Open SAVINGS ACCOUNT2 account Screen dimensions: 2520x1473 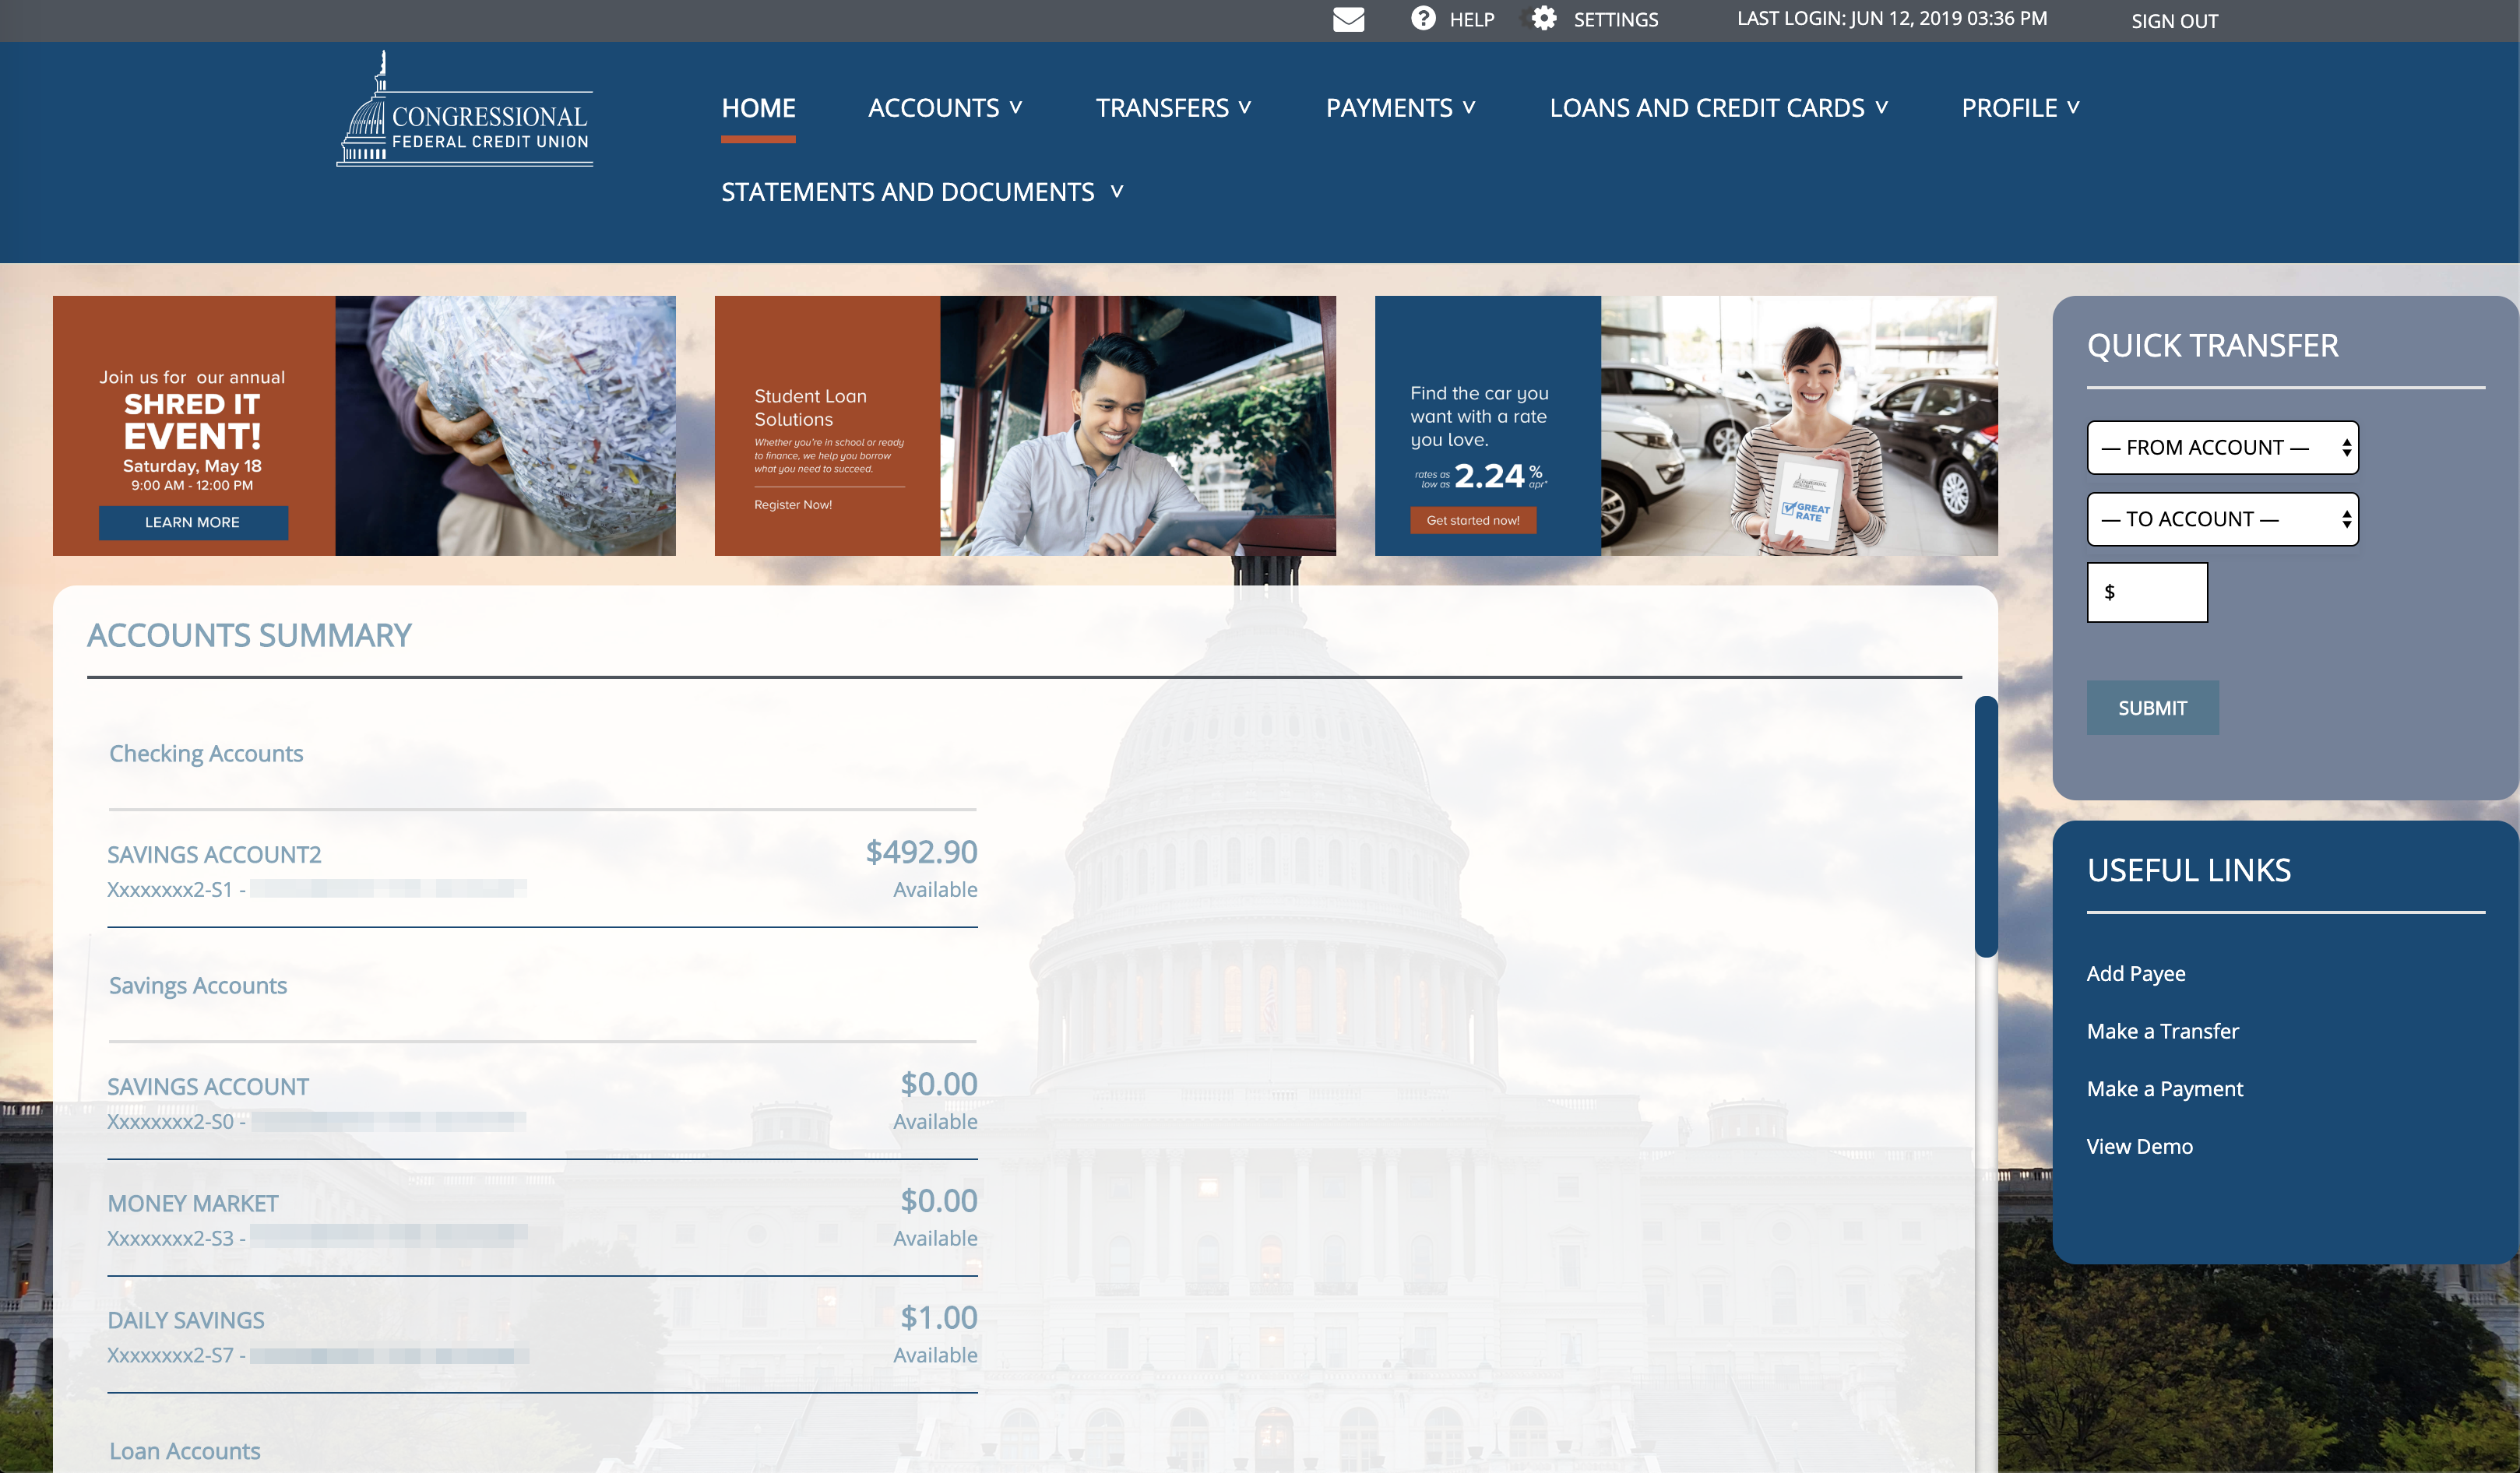(214, 855)
